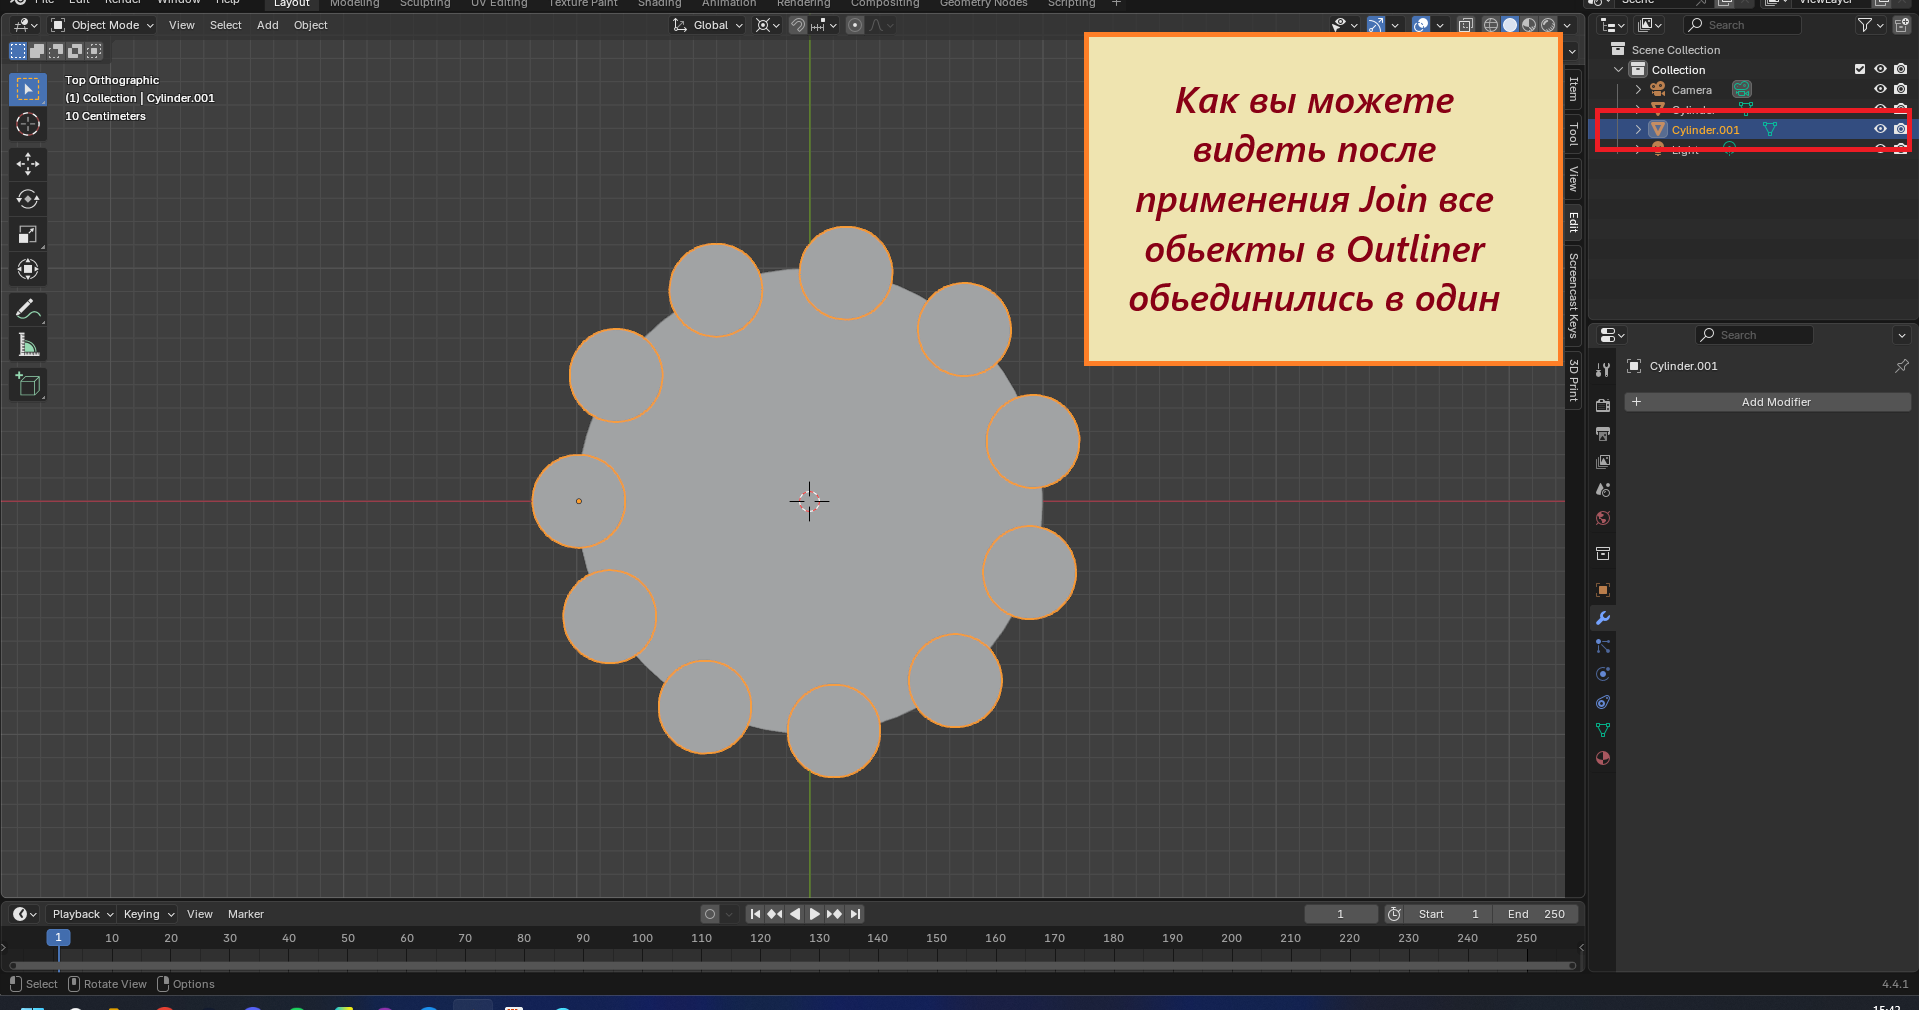Hide Cylinder.001 with its eye icon
The image size is (1919, 1010).
(1880, 129)
